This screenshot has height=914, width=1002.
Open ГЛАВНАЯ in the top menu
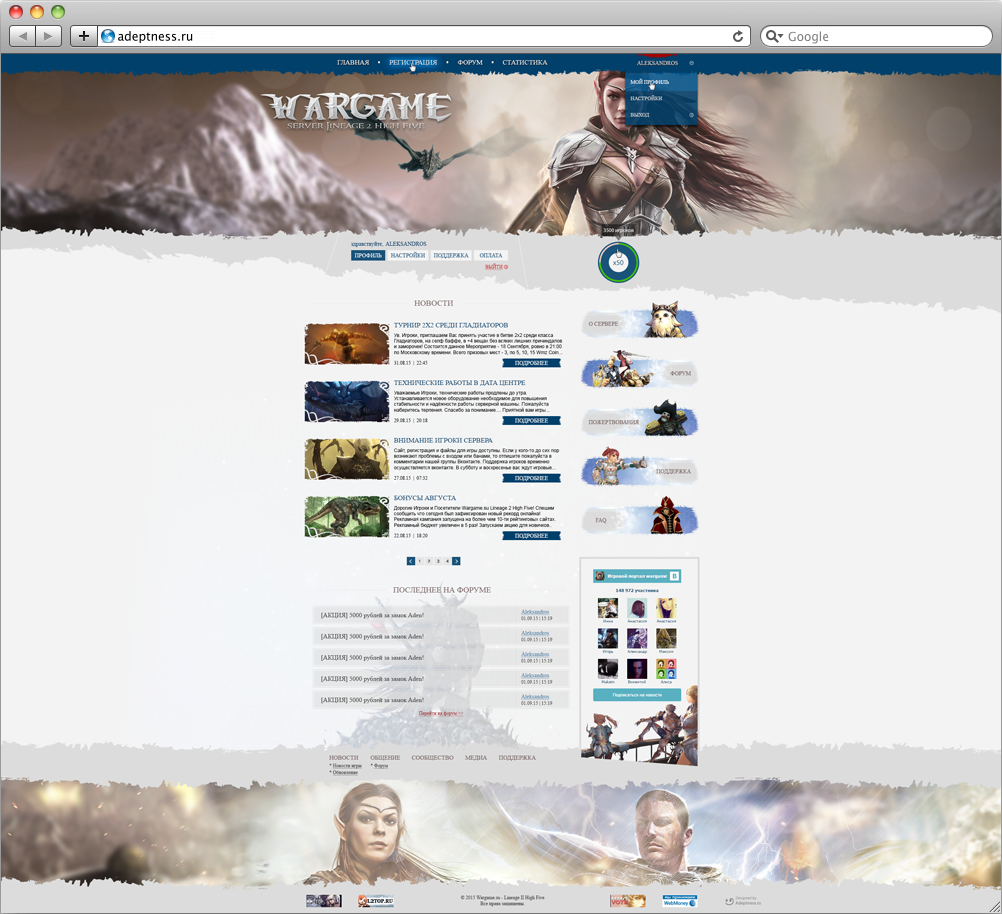[x=353, y=62]
